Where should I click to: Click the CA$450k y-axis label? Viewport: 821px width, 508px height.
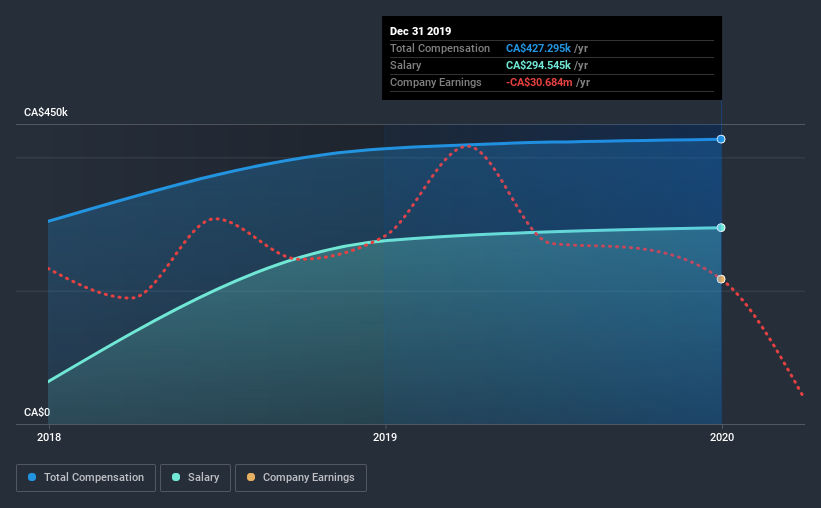46,113
